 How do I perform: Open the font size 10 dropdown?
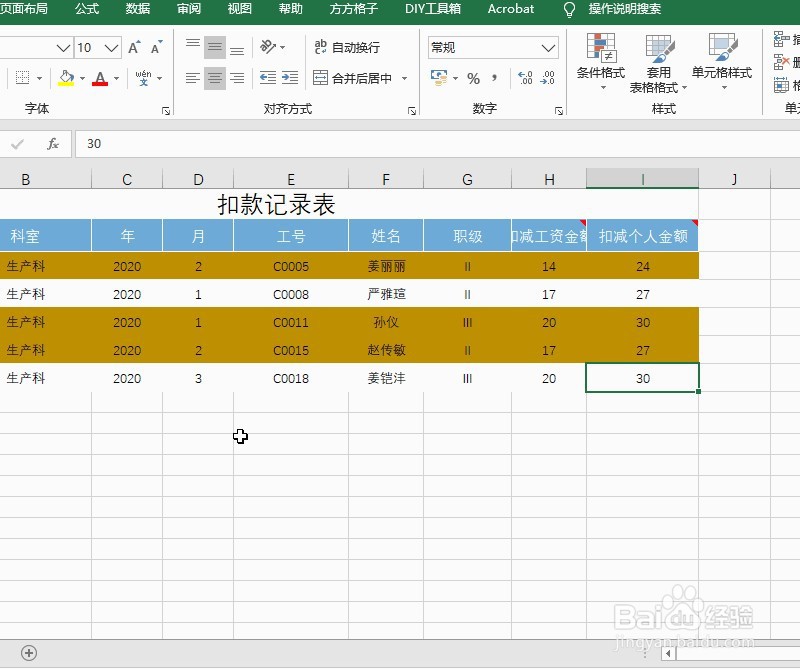pos(110,47)
